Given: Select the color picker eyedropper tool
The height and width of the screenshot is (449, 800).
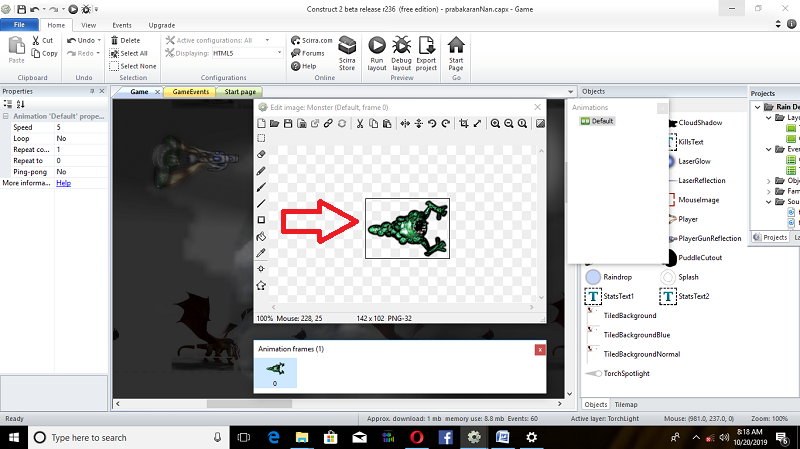Looking at the screenshot, I should [261, 253].
